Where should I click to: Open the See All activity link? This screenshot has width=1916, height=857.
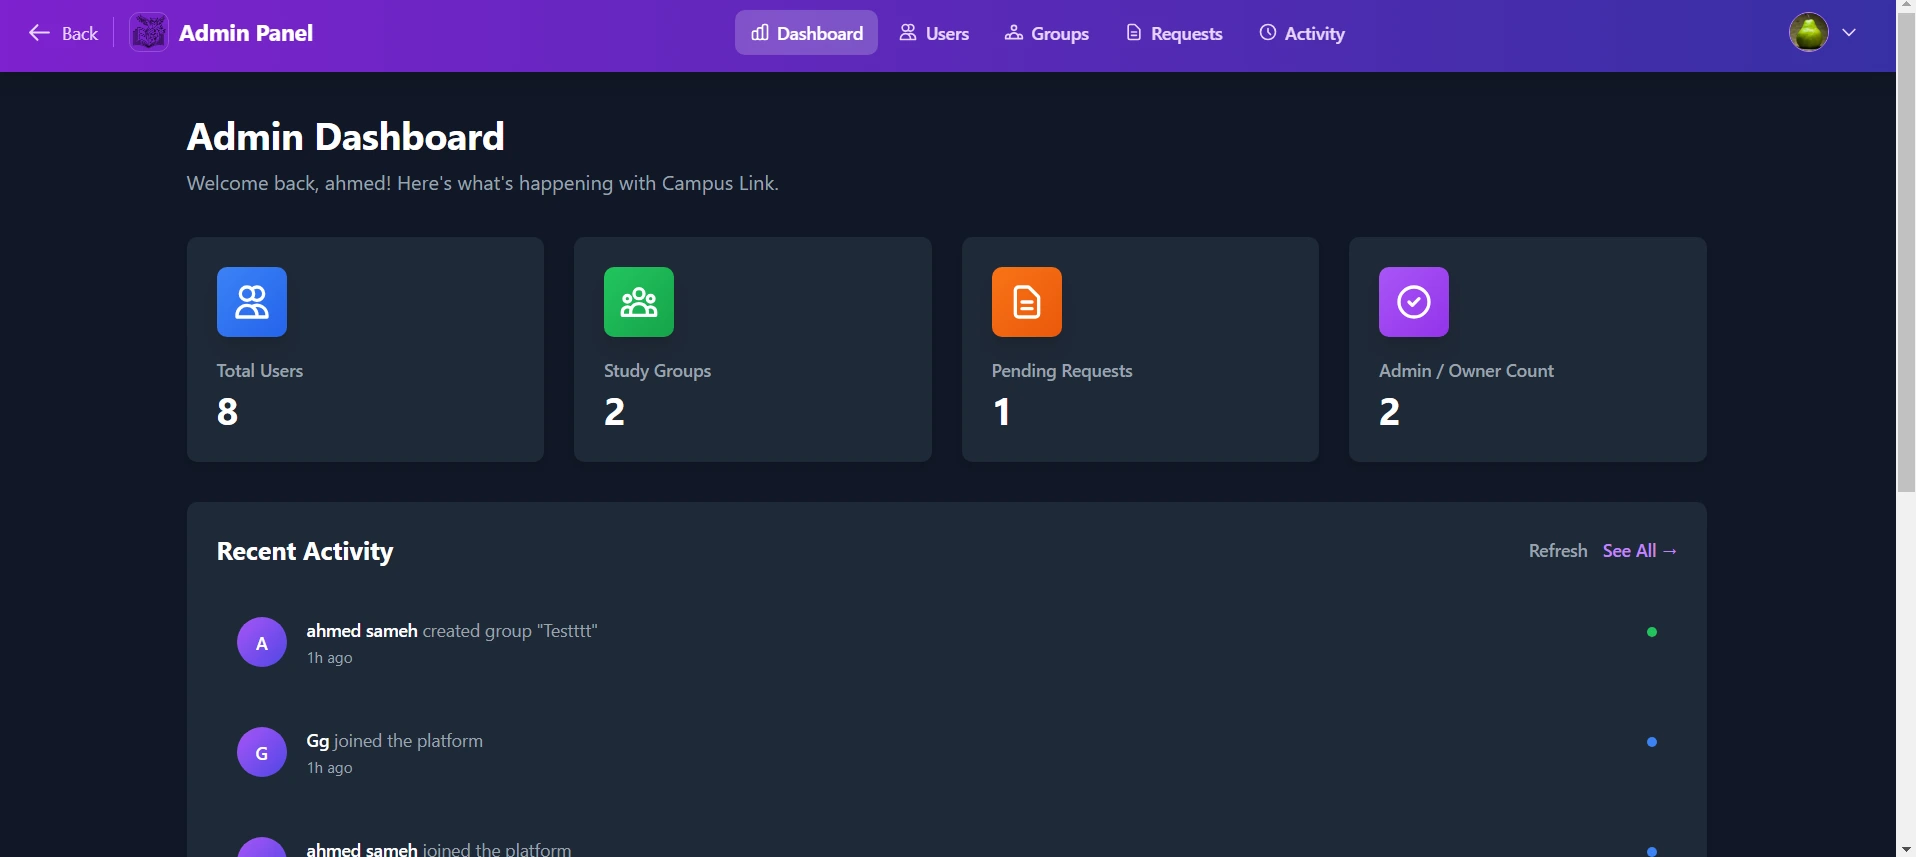coord(1640,551)
